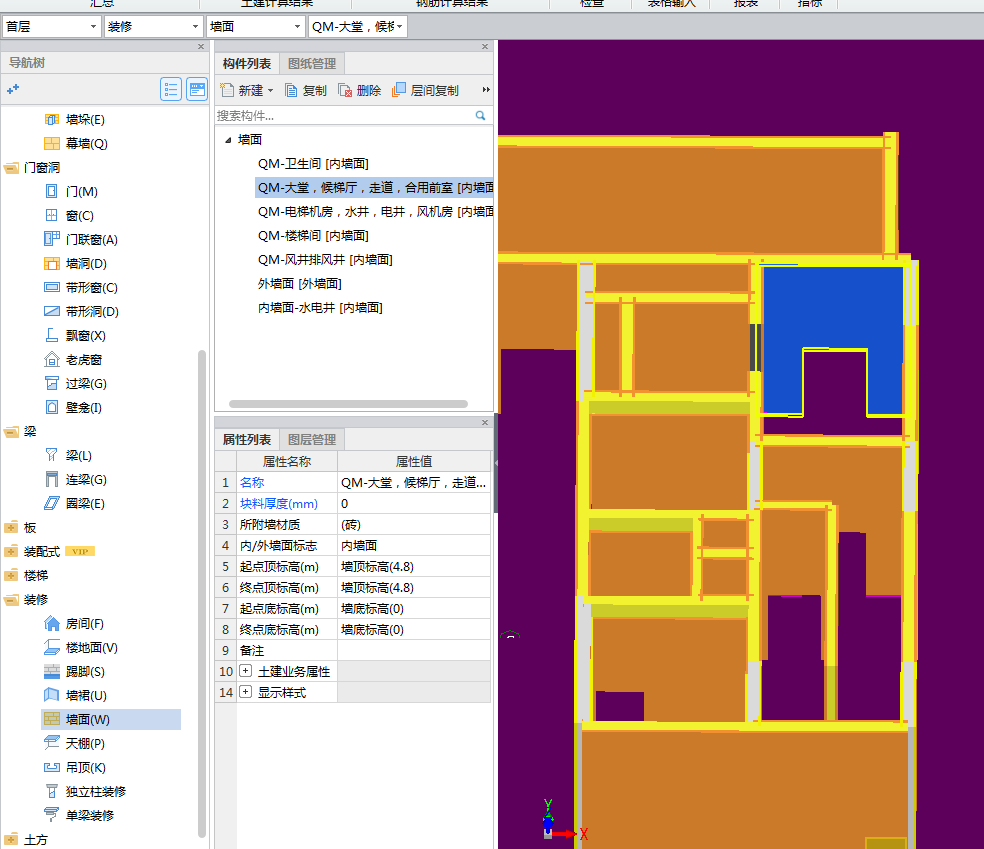Select the 墙面(W) wall finish item
Screen dimensions: 984x849
coord(111,719)
